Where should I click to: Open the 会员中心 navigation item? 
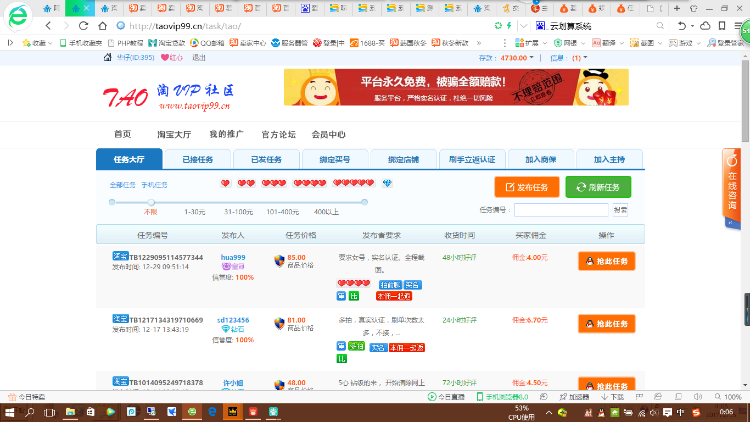[328, 134]
